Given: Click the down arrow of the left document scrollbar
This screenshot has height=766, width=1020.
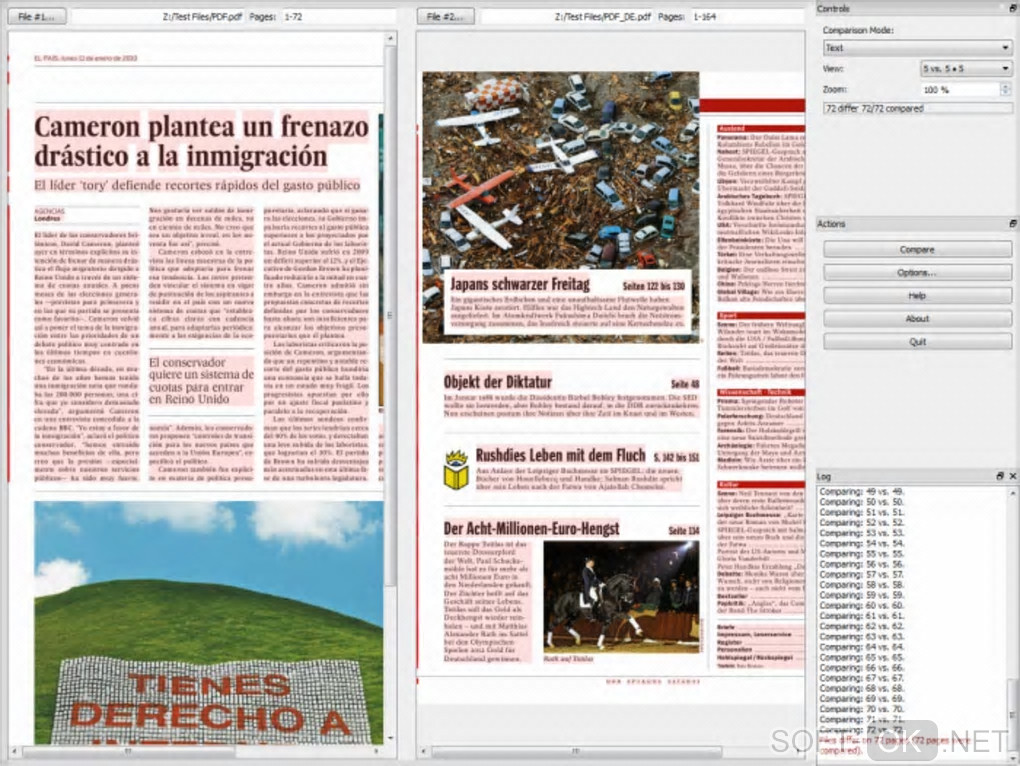Looking at the screenshot, I should [x=390, y=738].
